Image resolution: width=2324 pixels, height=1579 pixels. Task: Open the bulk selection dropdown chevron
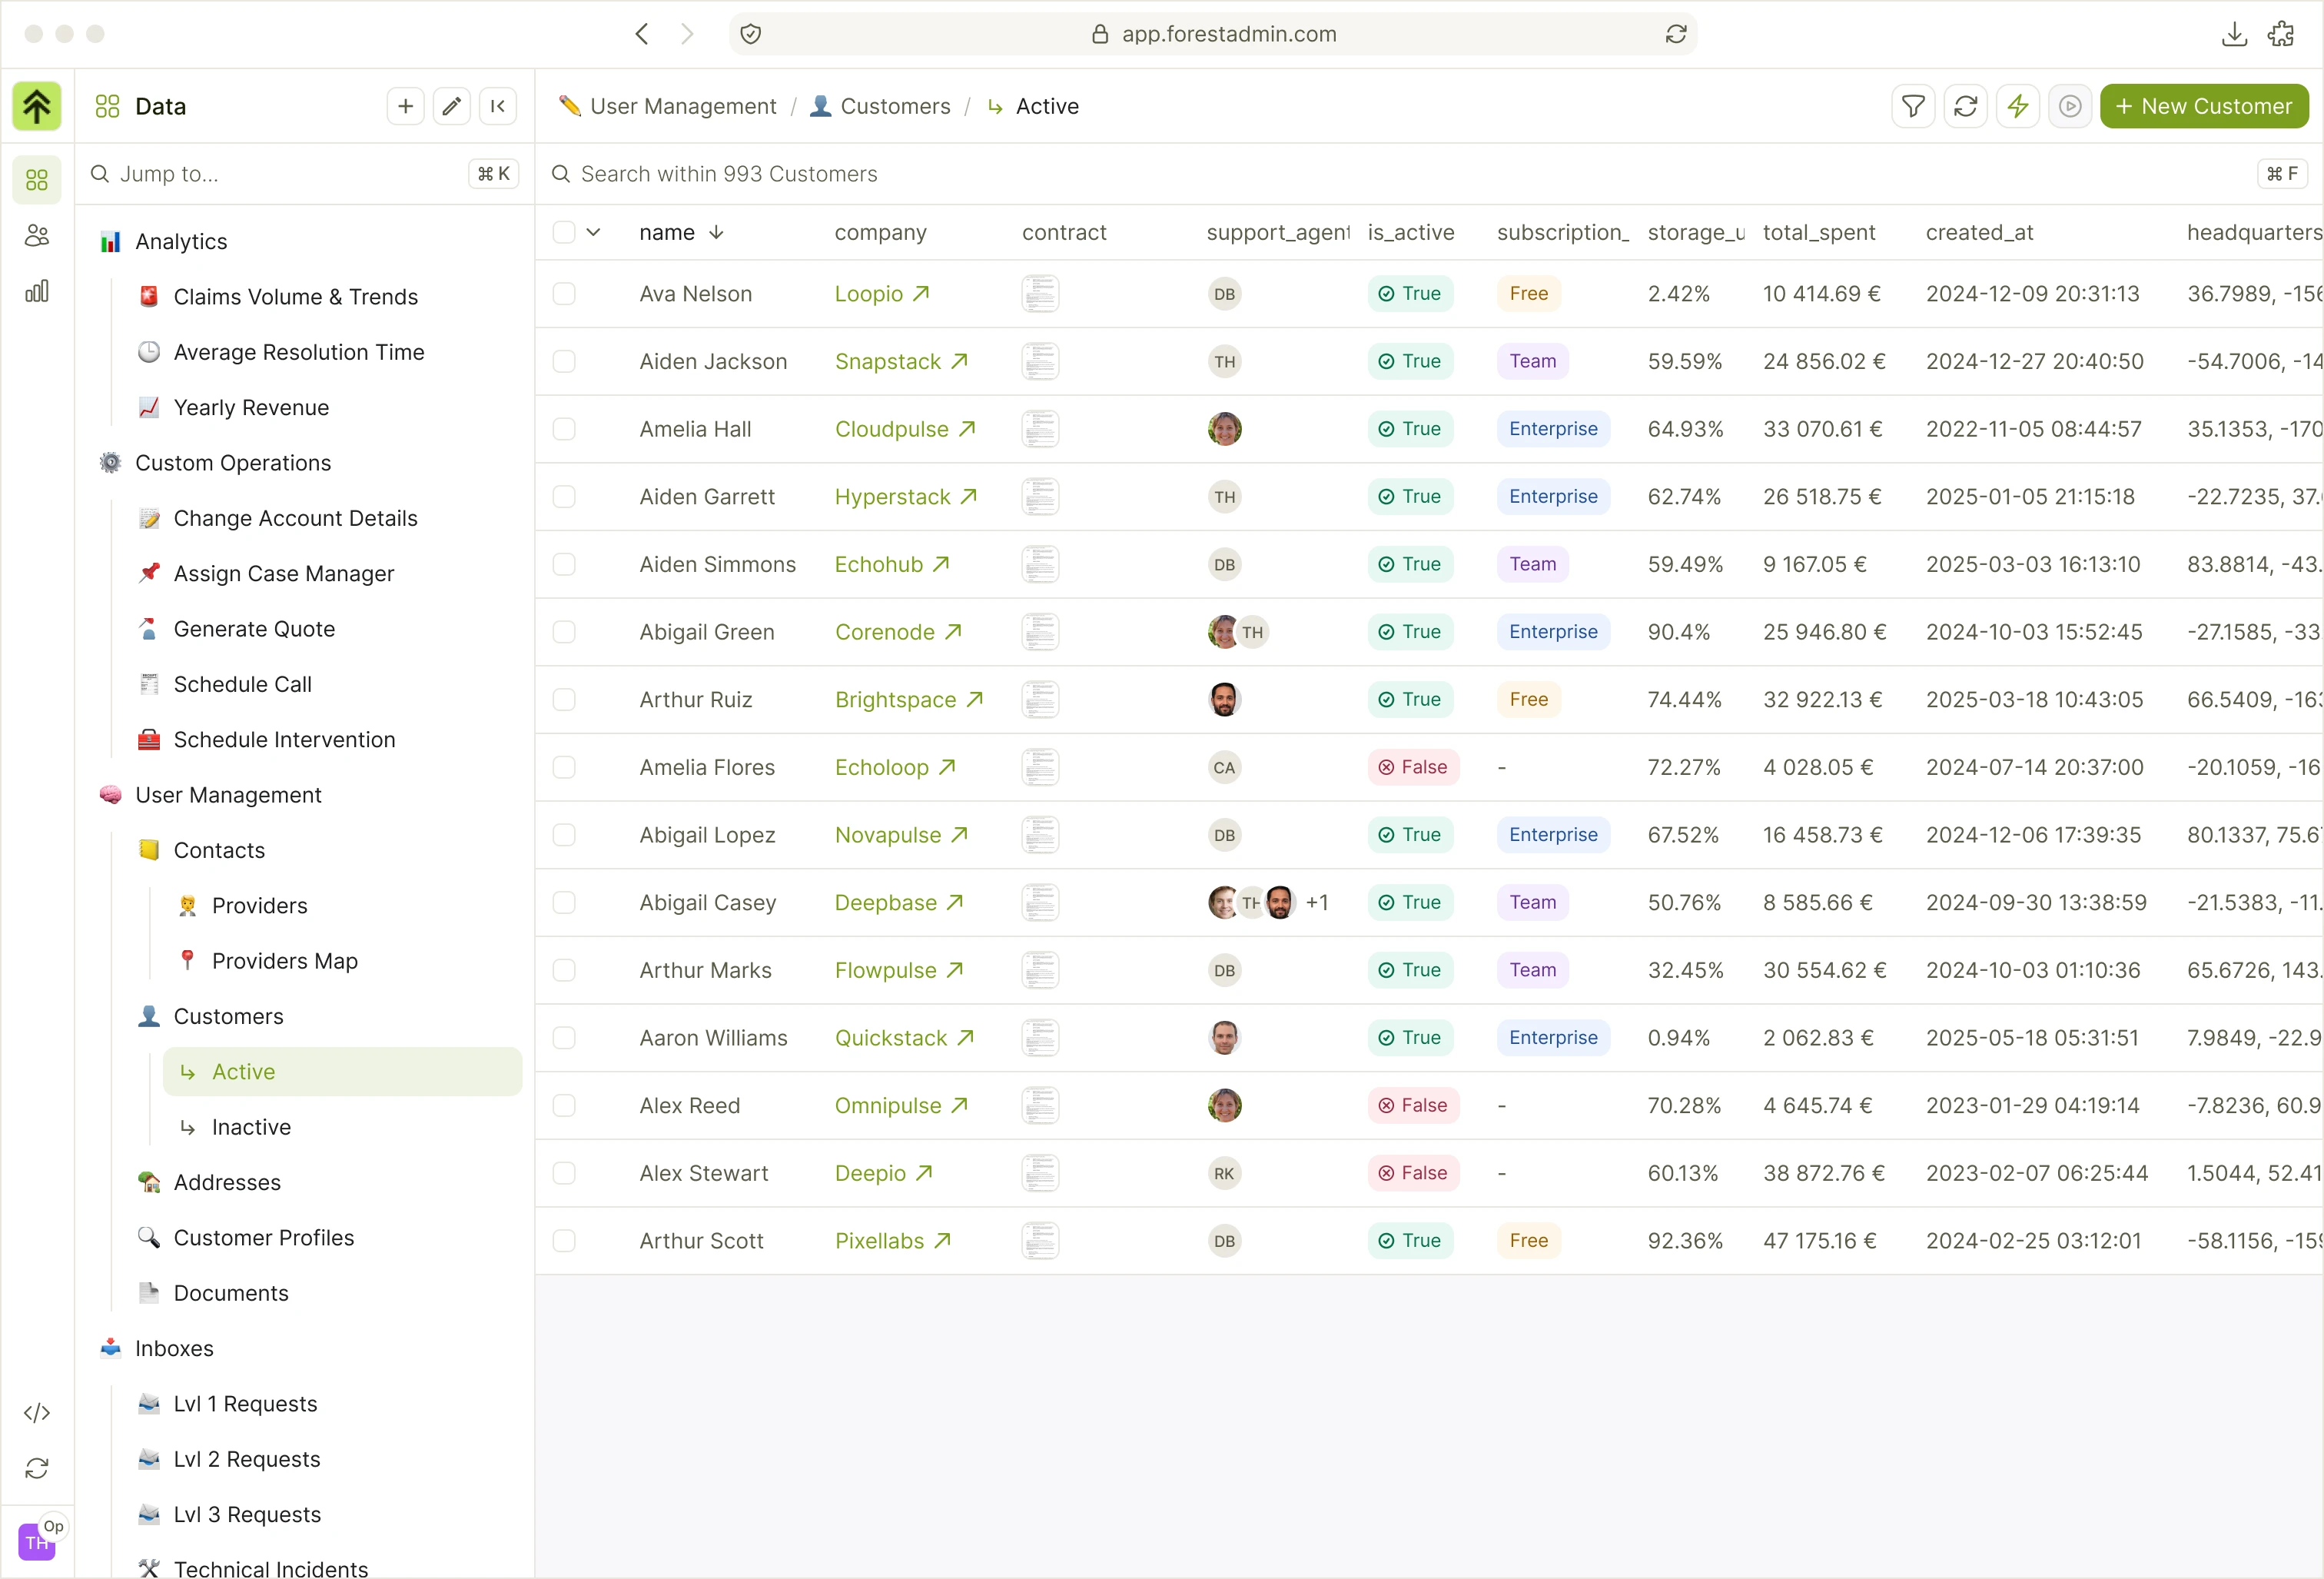(593, 232)
